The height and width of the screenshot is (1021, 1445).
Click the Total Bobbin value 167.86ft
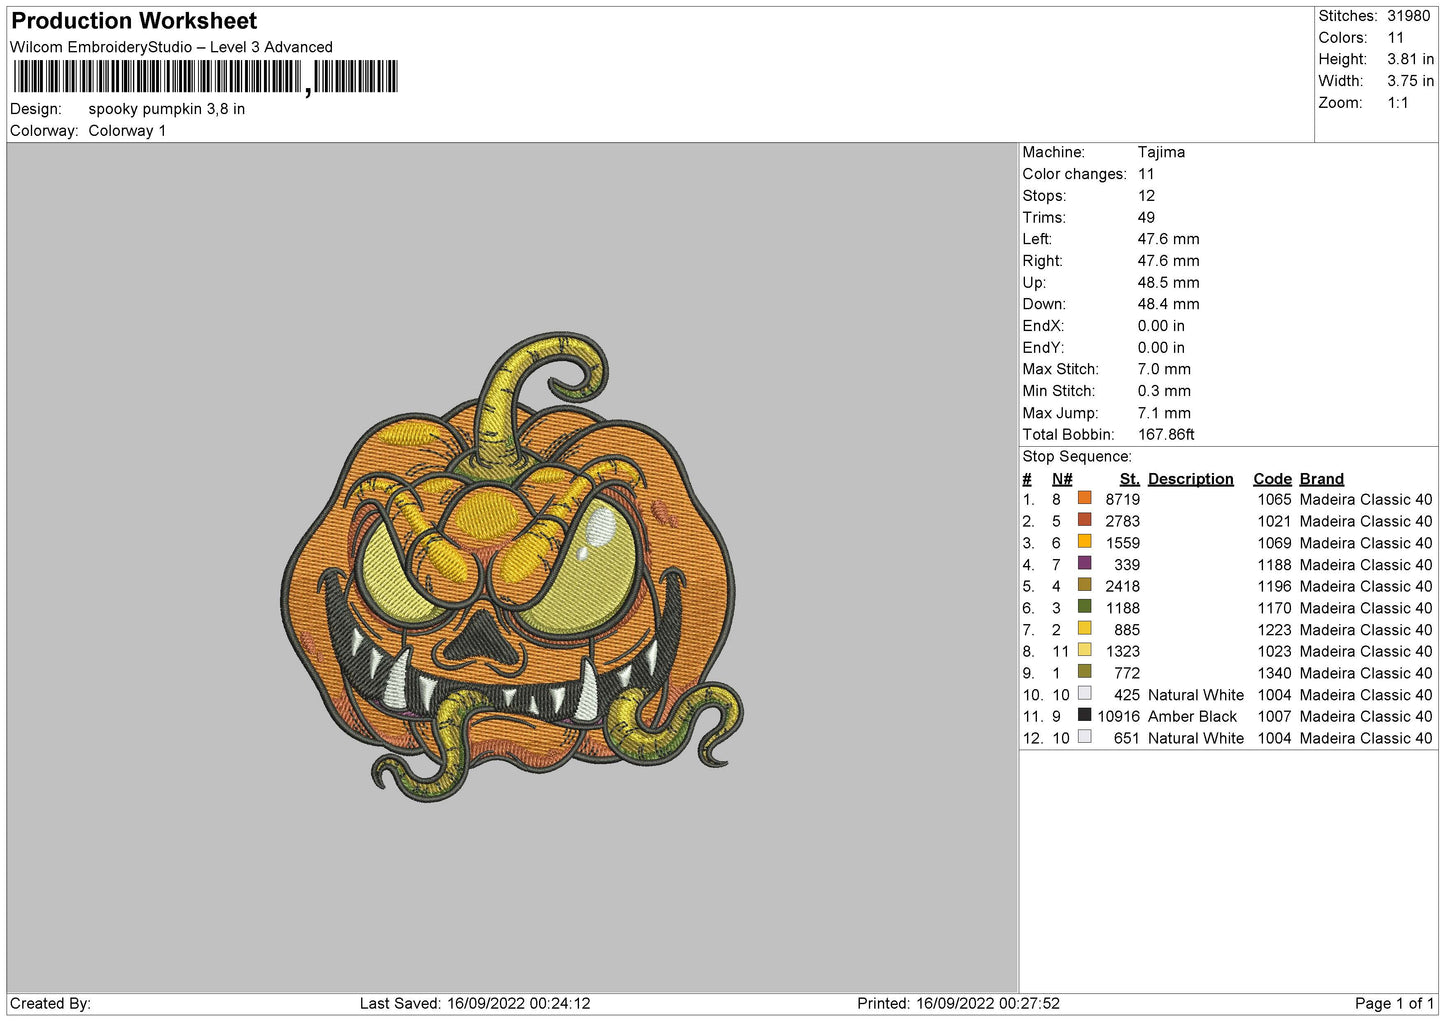pyautogui.click(x=1166, y=435)
